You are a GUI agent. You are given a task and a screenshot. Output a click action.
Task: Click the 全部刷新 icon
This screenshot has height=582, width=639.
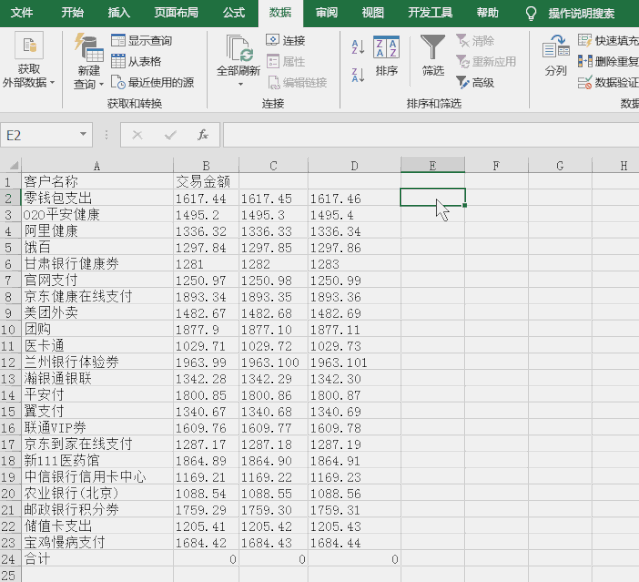click(x=239, y=48)
